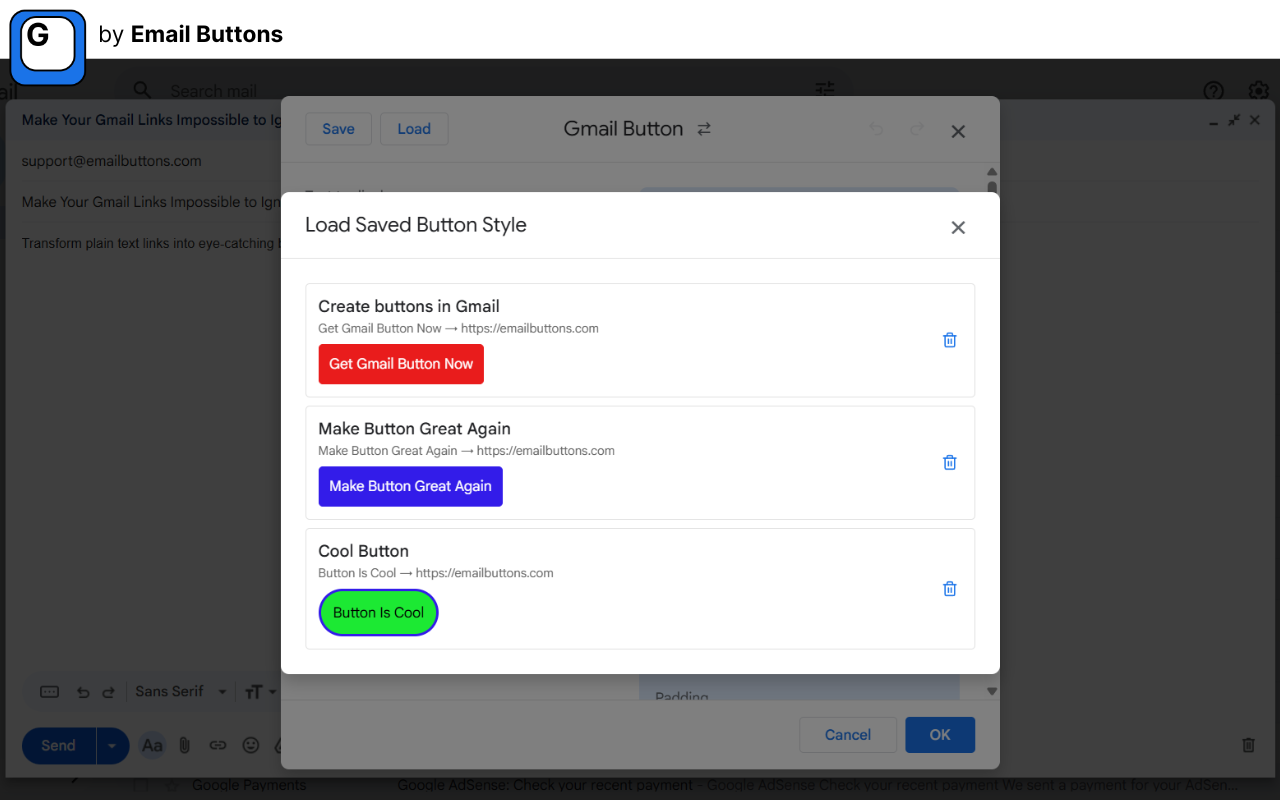Undo typing in the compose formatting bar
This screenshot has height=800, width=1280.
point(83,691)
